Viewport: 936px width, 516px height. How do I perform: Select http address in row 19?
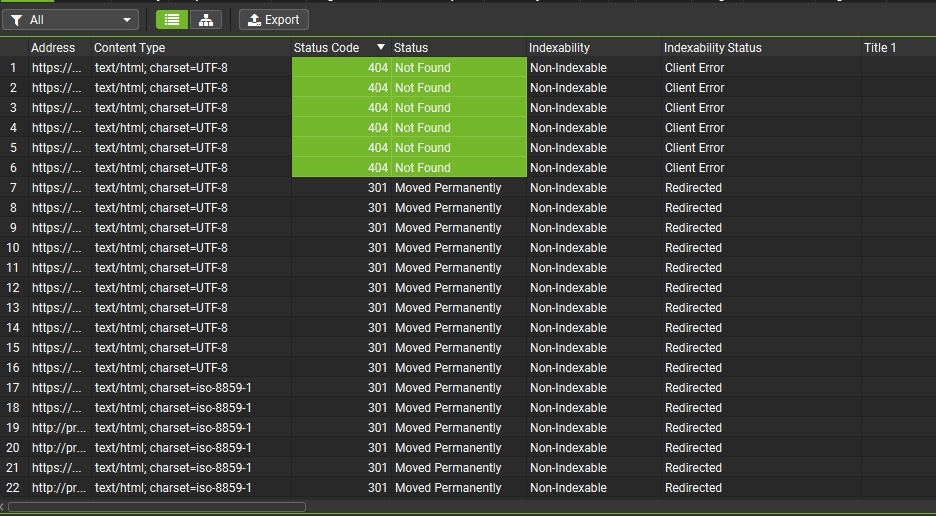click(60, 428)
